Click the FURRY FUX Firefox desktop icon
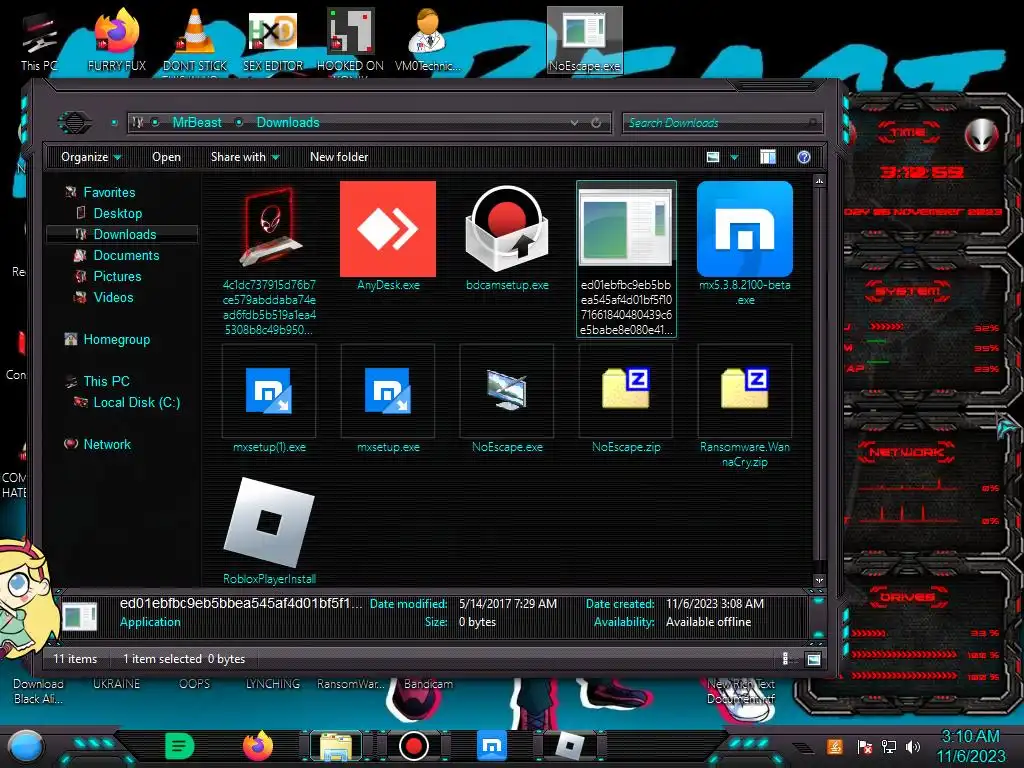This screenshot has width=1024, height=768. click(x=116, y=39)
